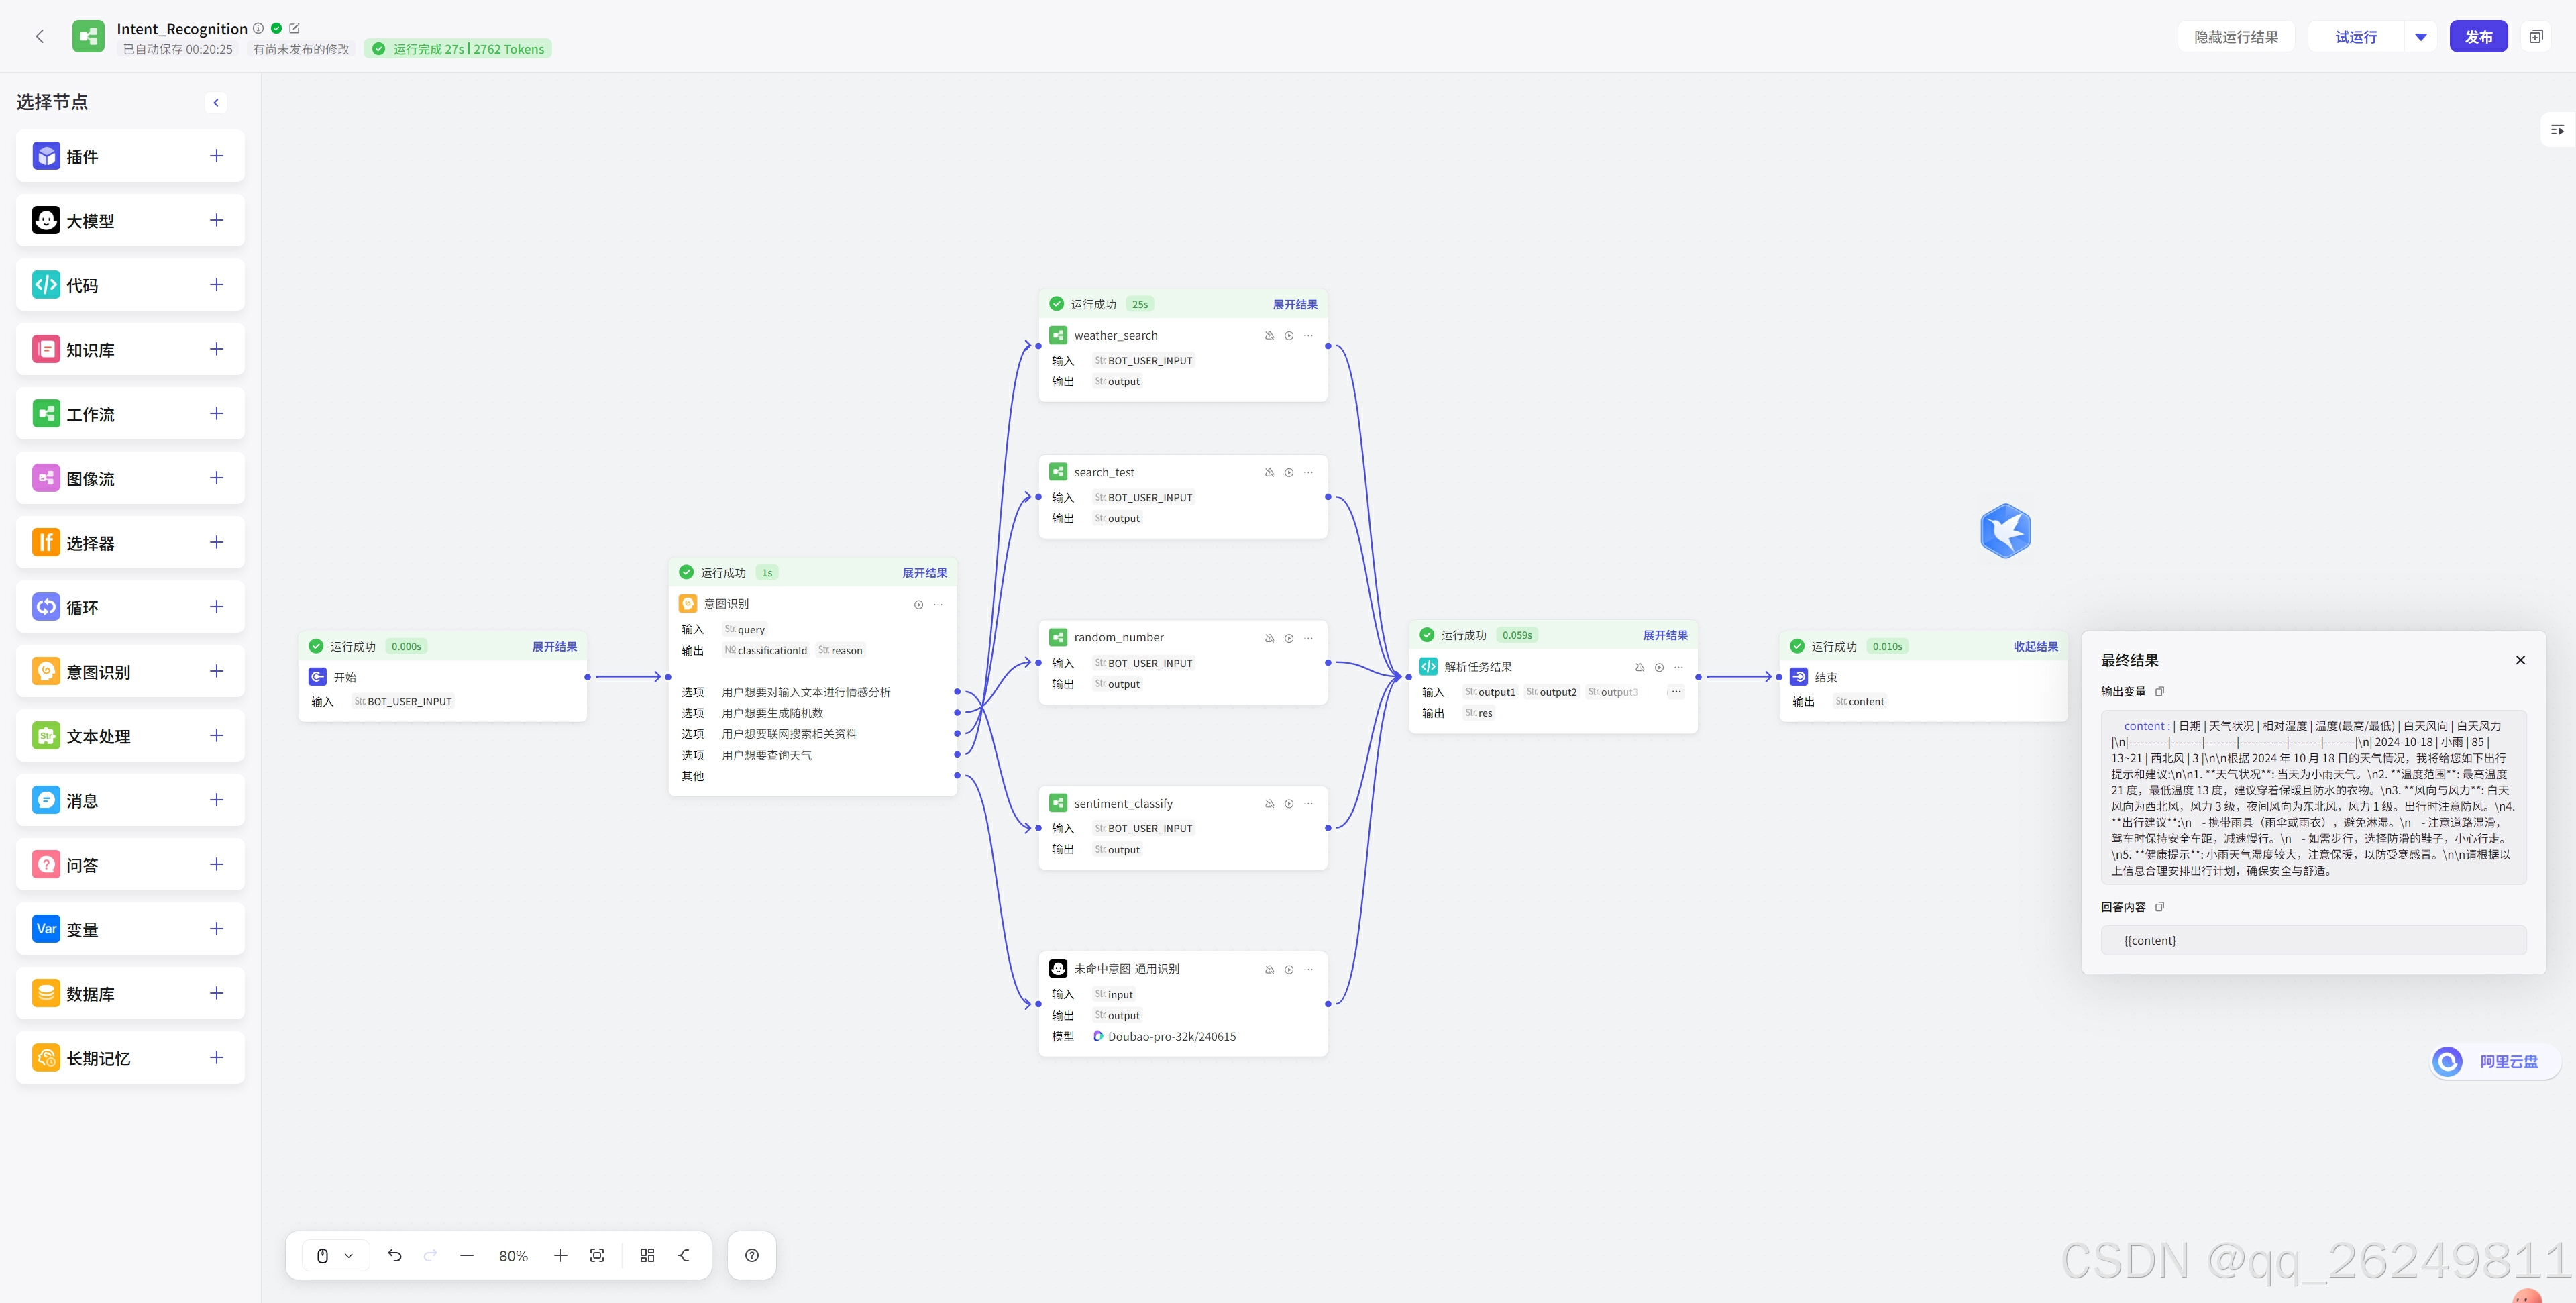Screen dimensions: 2576x1303
Task: Click the auto-layout grid icon
Action: (647, 1255)
